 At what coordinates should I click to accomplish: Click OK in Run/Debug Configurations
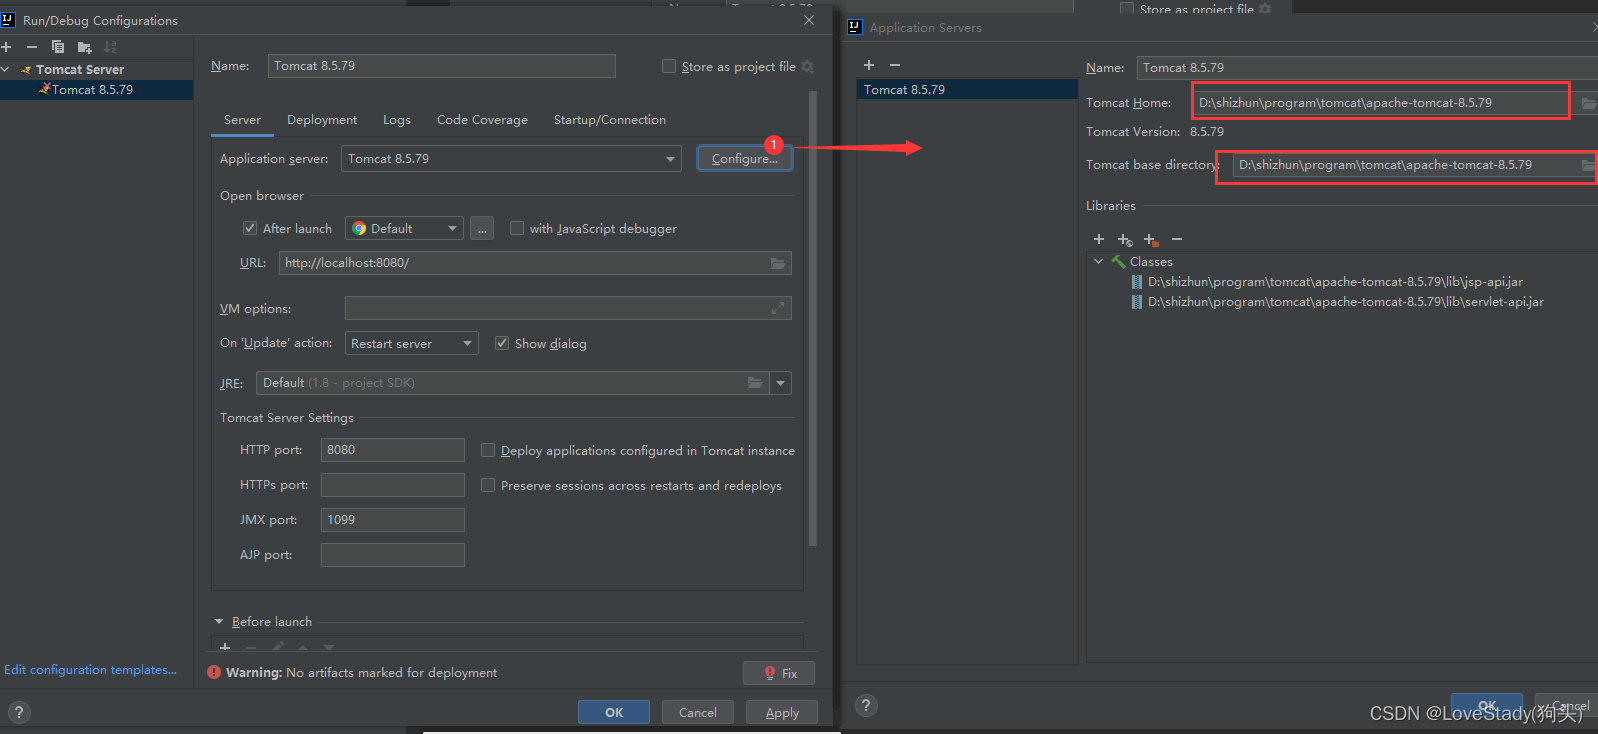(x=614, y=712)
